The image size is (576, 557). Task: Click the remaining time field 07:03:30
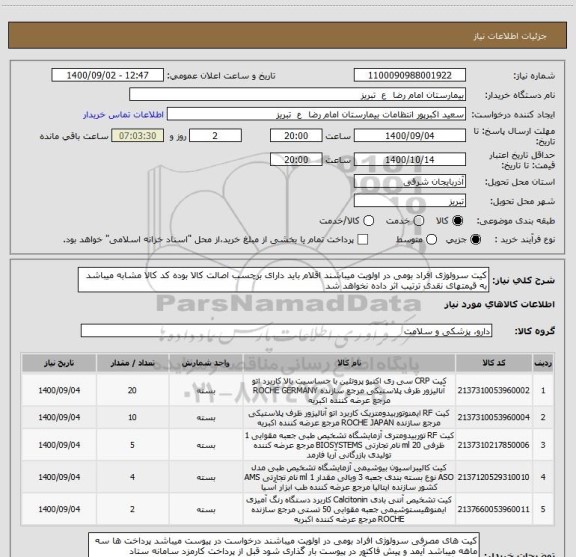click(138, 136)
